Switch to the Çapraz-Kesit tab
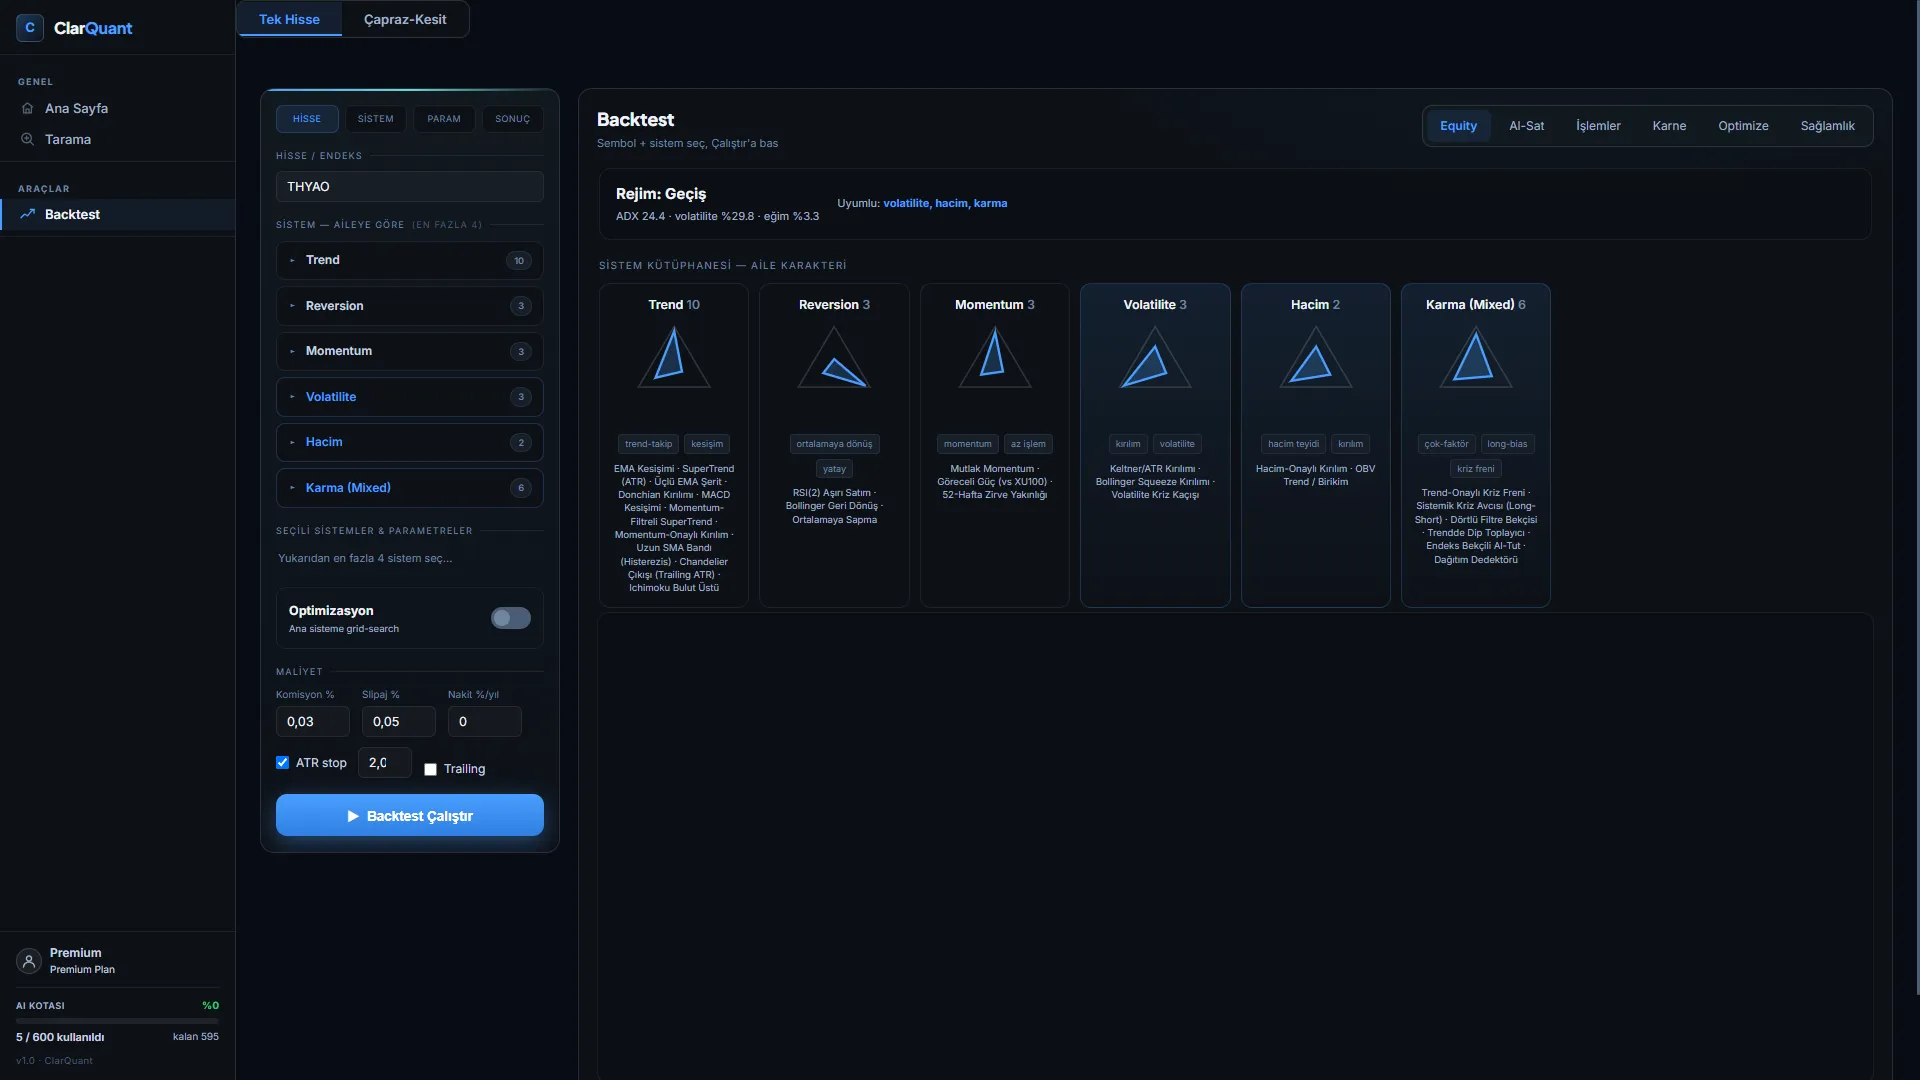Image resolution: width=1920 pixels, height=1080 pixels. point(405,19)
